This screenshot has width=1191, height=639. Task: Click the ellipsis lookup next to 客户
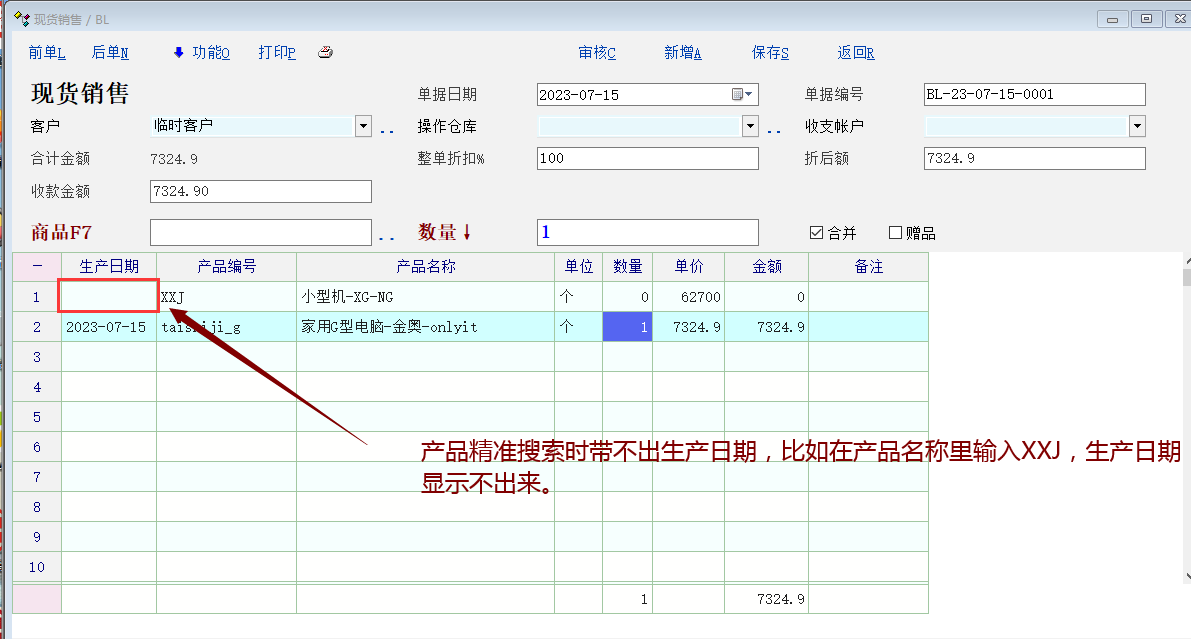click(387, 129)
